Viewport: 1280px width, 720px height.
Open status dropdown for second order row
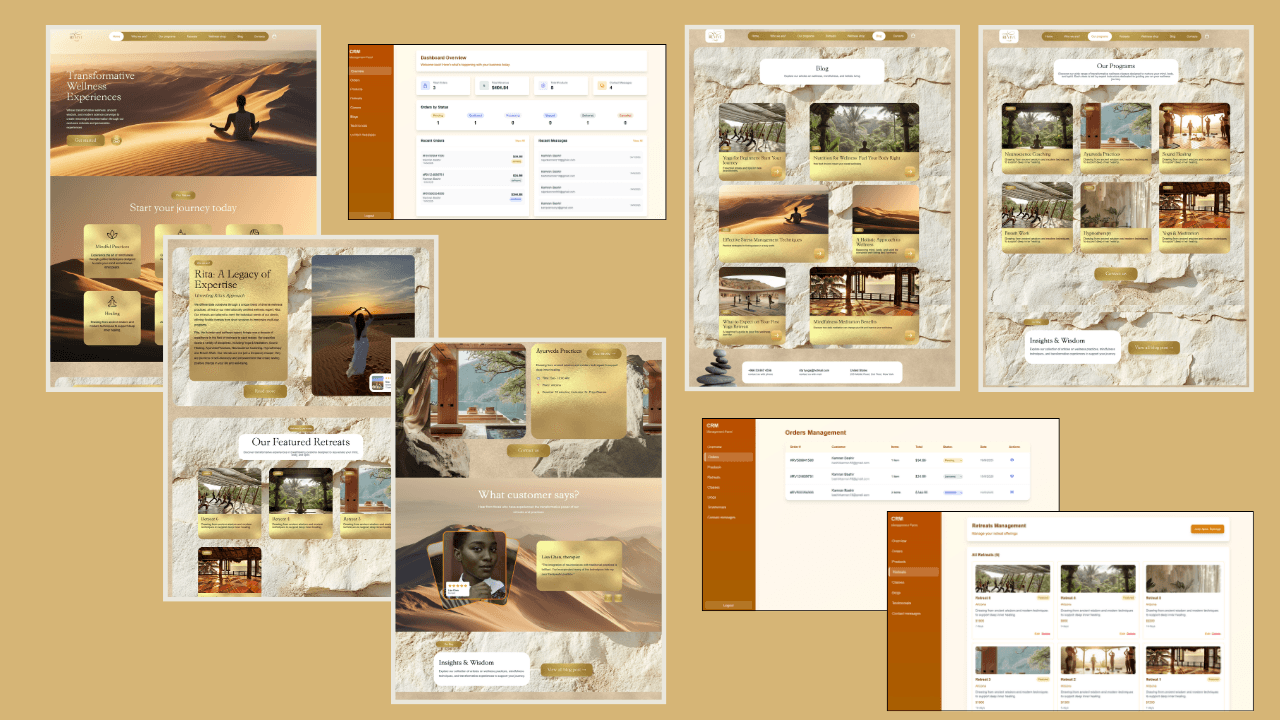952,476
